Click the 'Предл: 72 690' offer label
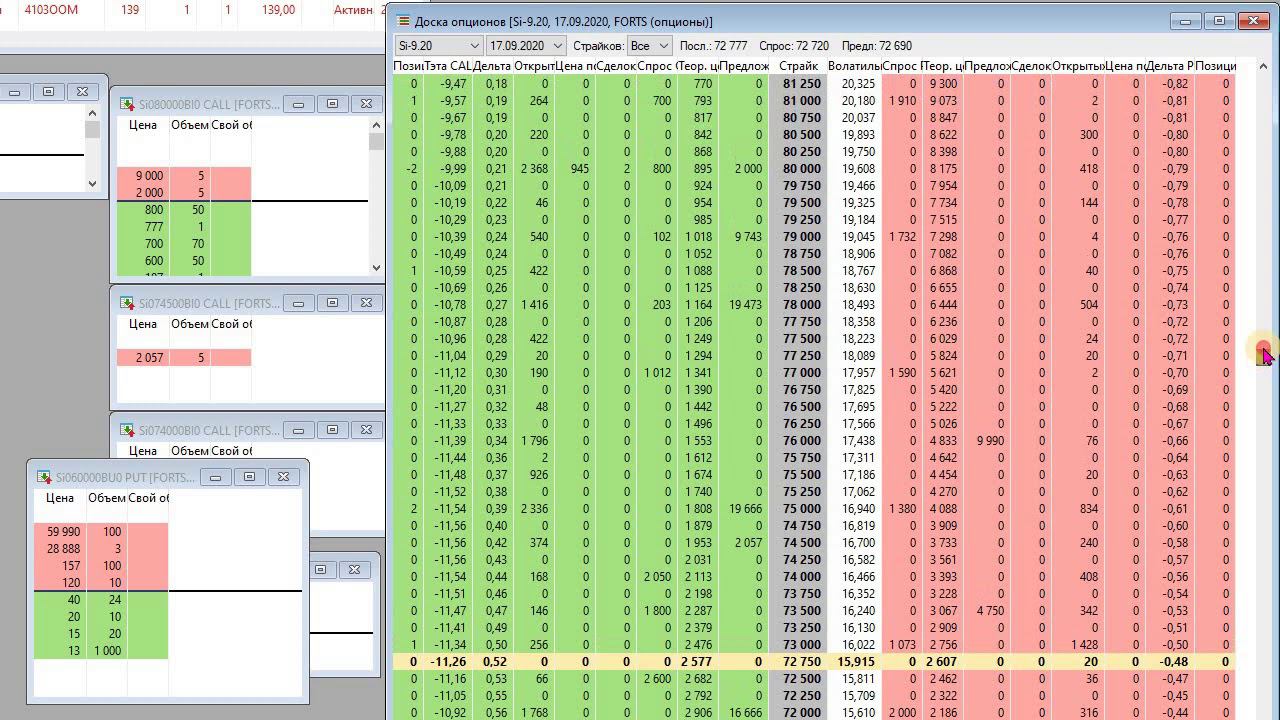 tap(876, 46)
